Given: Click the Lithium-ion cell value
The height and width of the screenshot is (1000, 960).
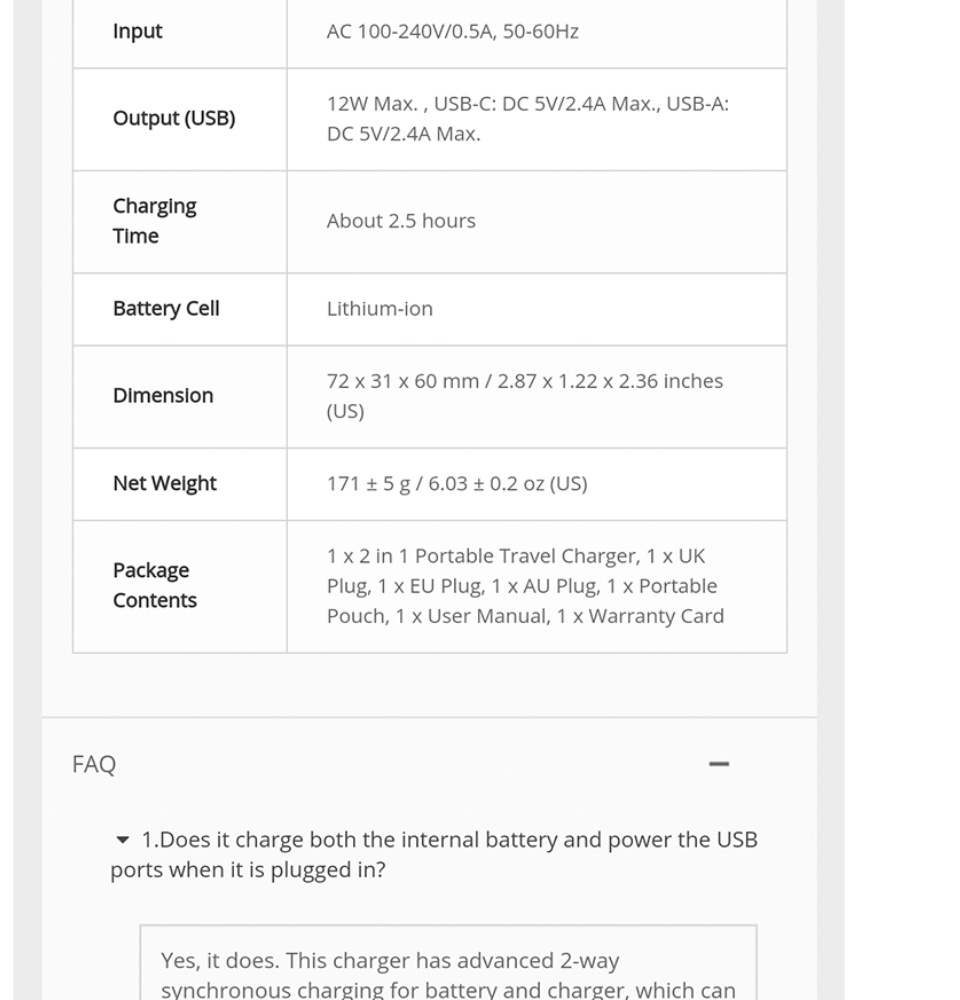Looking at the screenshot, I should [x=380, y=308].
